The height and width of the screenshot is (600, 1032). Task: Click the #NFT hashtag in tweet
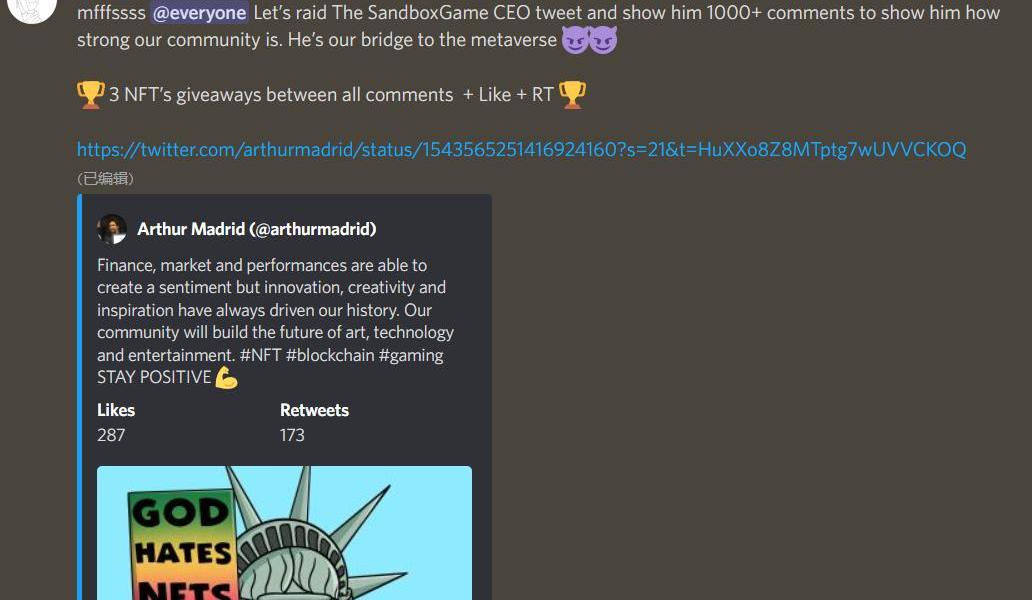pos(261,355)
